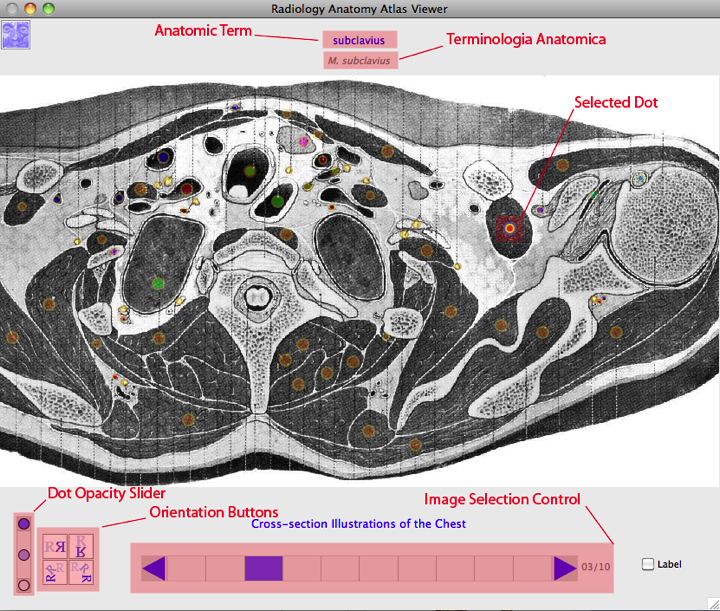
Task: Select the top-left orientation button
Action: [55, 546]
